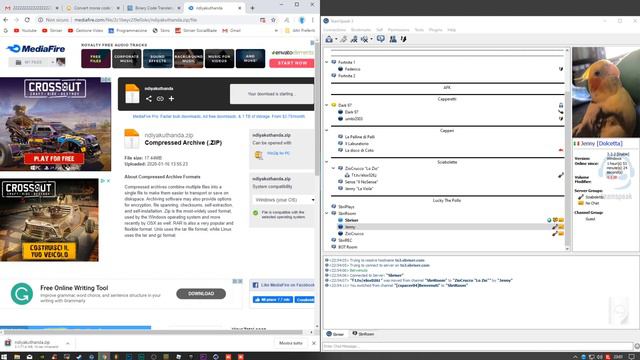
Task: Click the MediaFire Pro promotion link
Action: (x=218, y=116)
